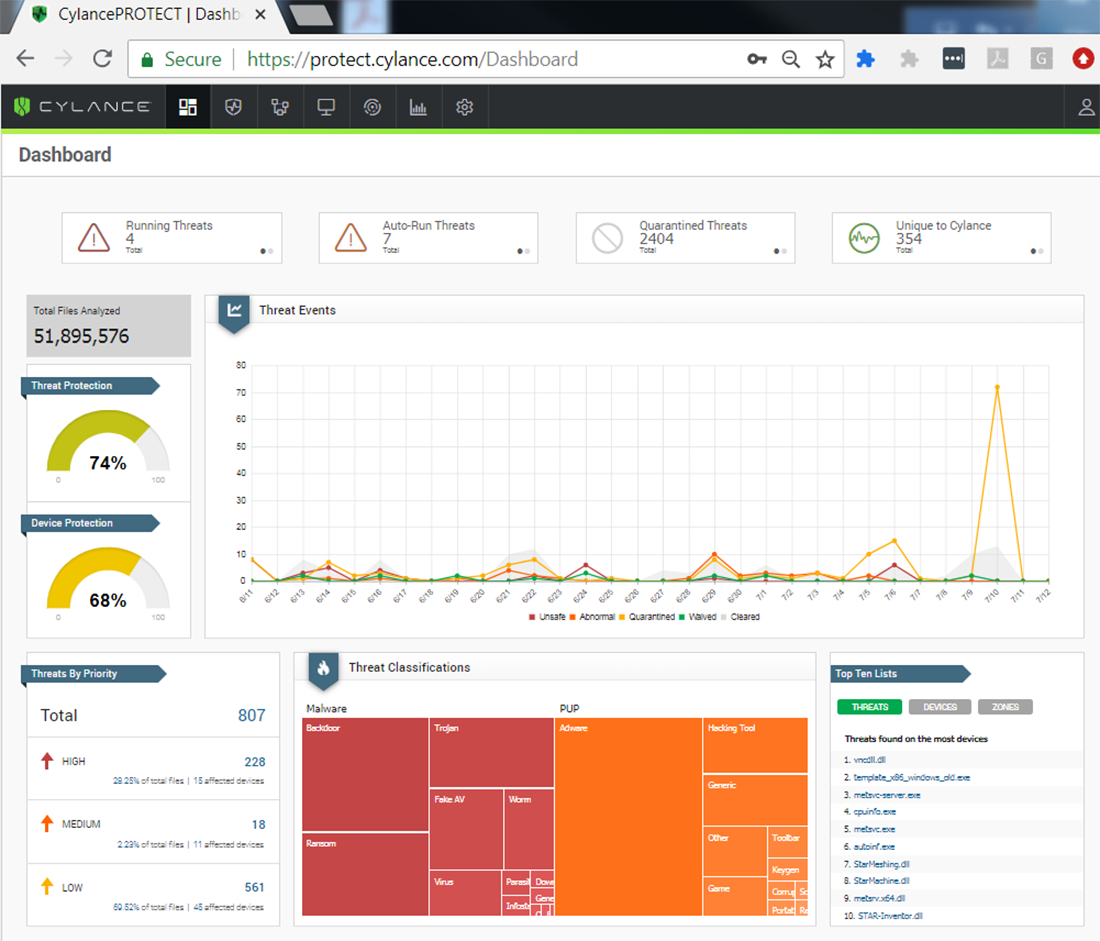The height and width of the screenshot is (941, 1100).
Task: Switch Top Ten Lists to THREATS
Action: [x=870, y=707]
